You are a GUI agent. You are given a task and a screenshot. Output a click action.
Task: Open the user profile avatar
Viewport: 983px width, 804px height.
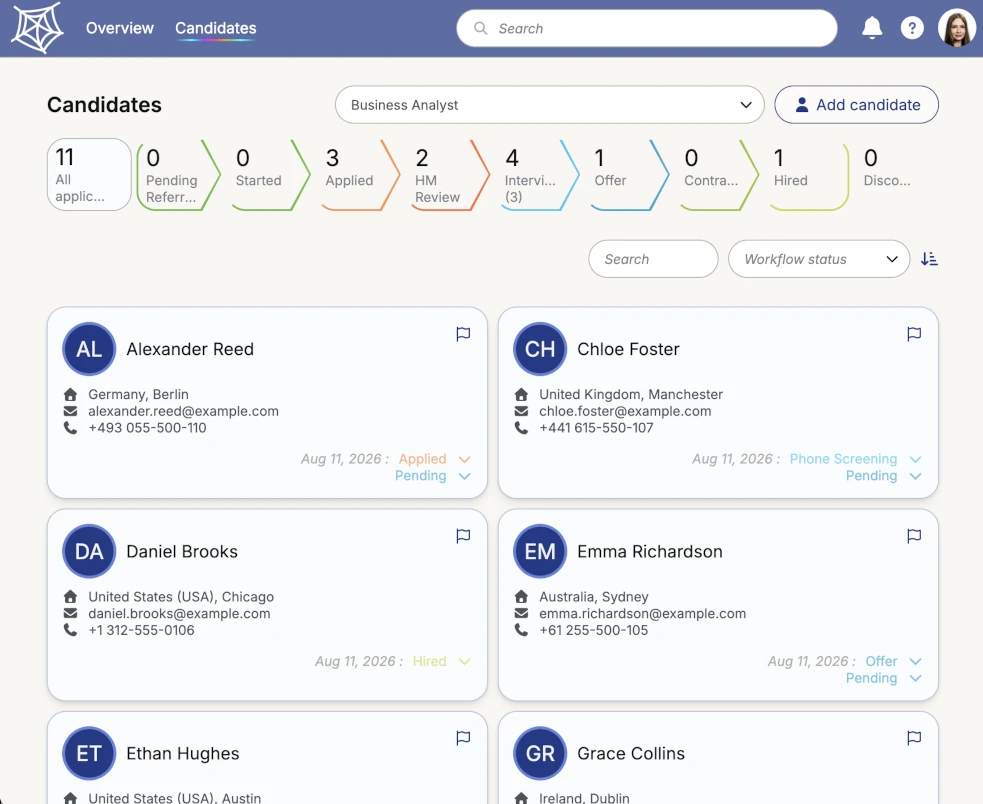click(x=956, y=28)
